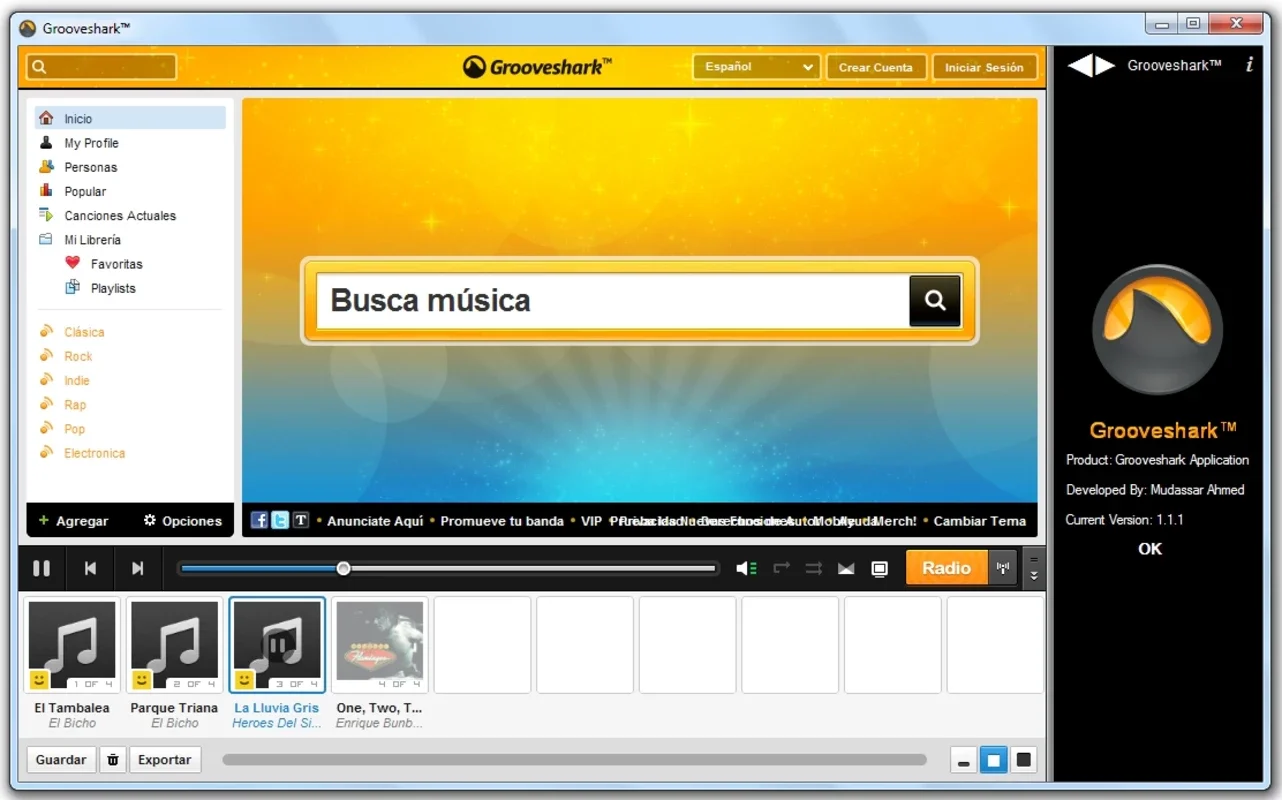Clear queue with the trash icon
This screenshot has width=1282, height=800.
coord(113,760)
